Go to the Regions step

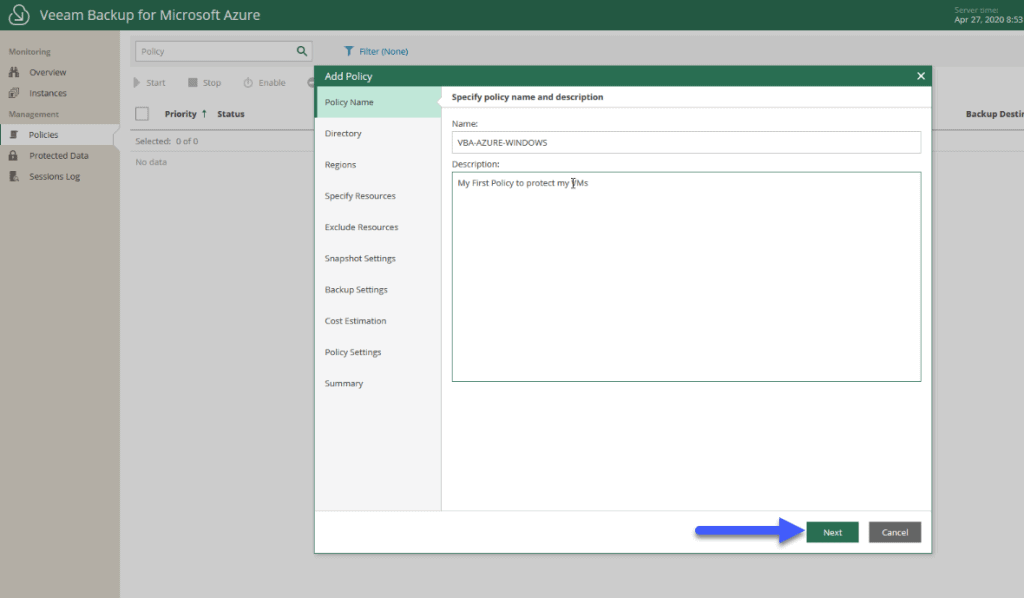tap(378, 165)
